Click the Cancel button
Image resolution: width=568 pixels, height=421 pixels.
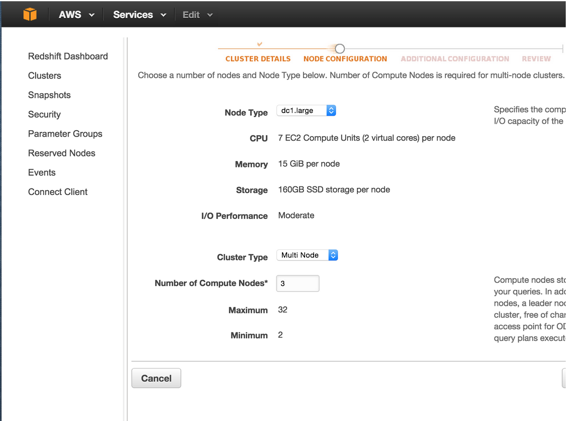[156, 378]
